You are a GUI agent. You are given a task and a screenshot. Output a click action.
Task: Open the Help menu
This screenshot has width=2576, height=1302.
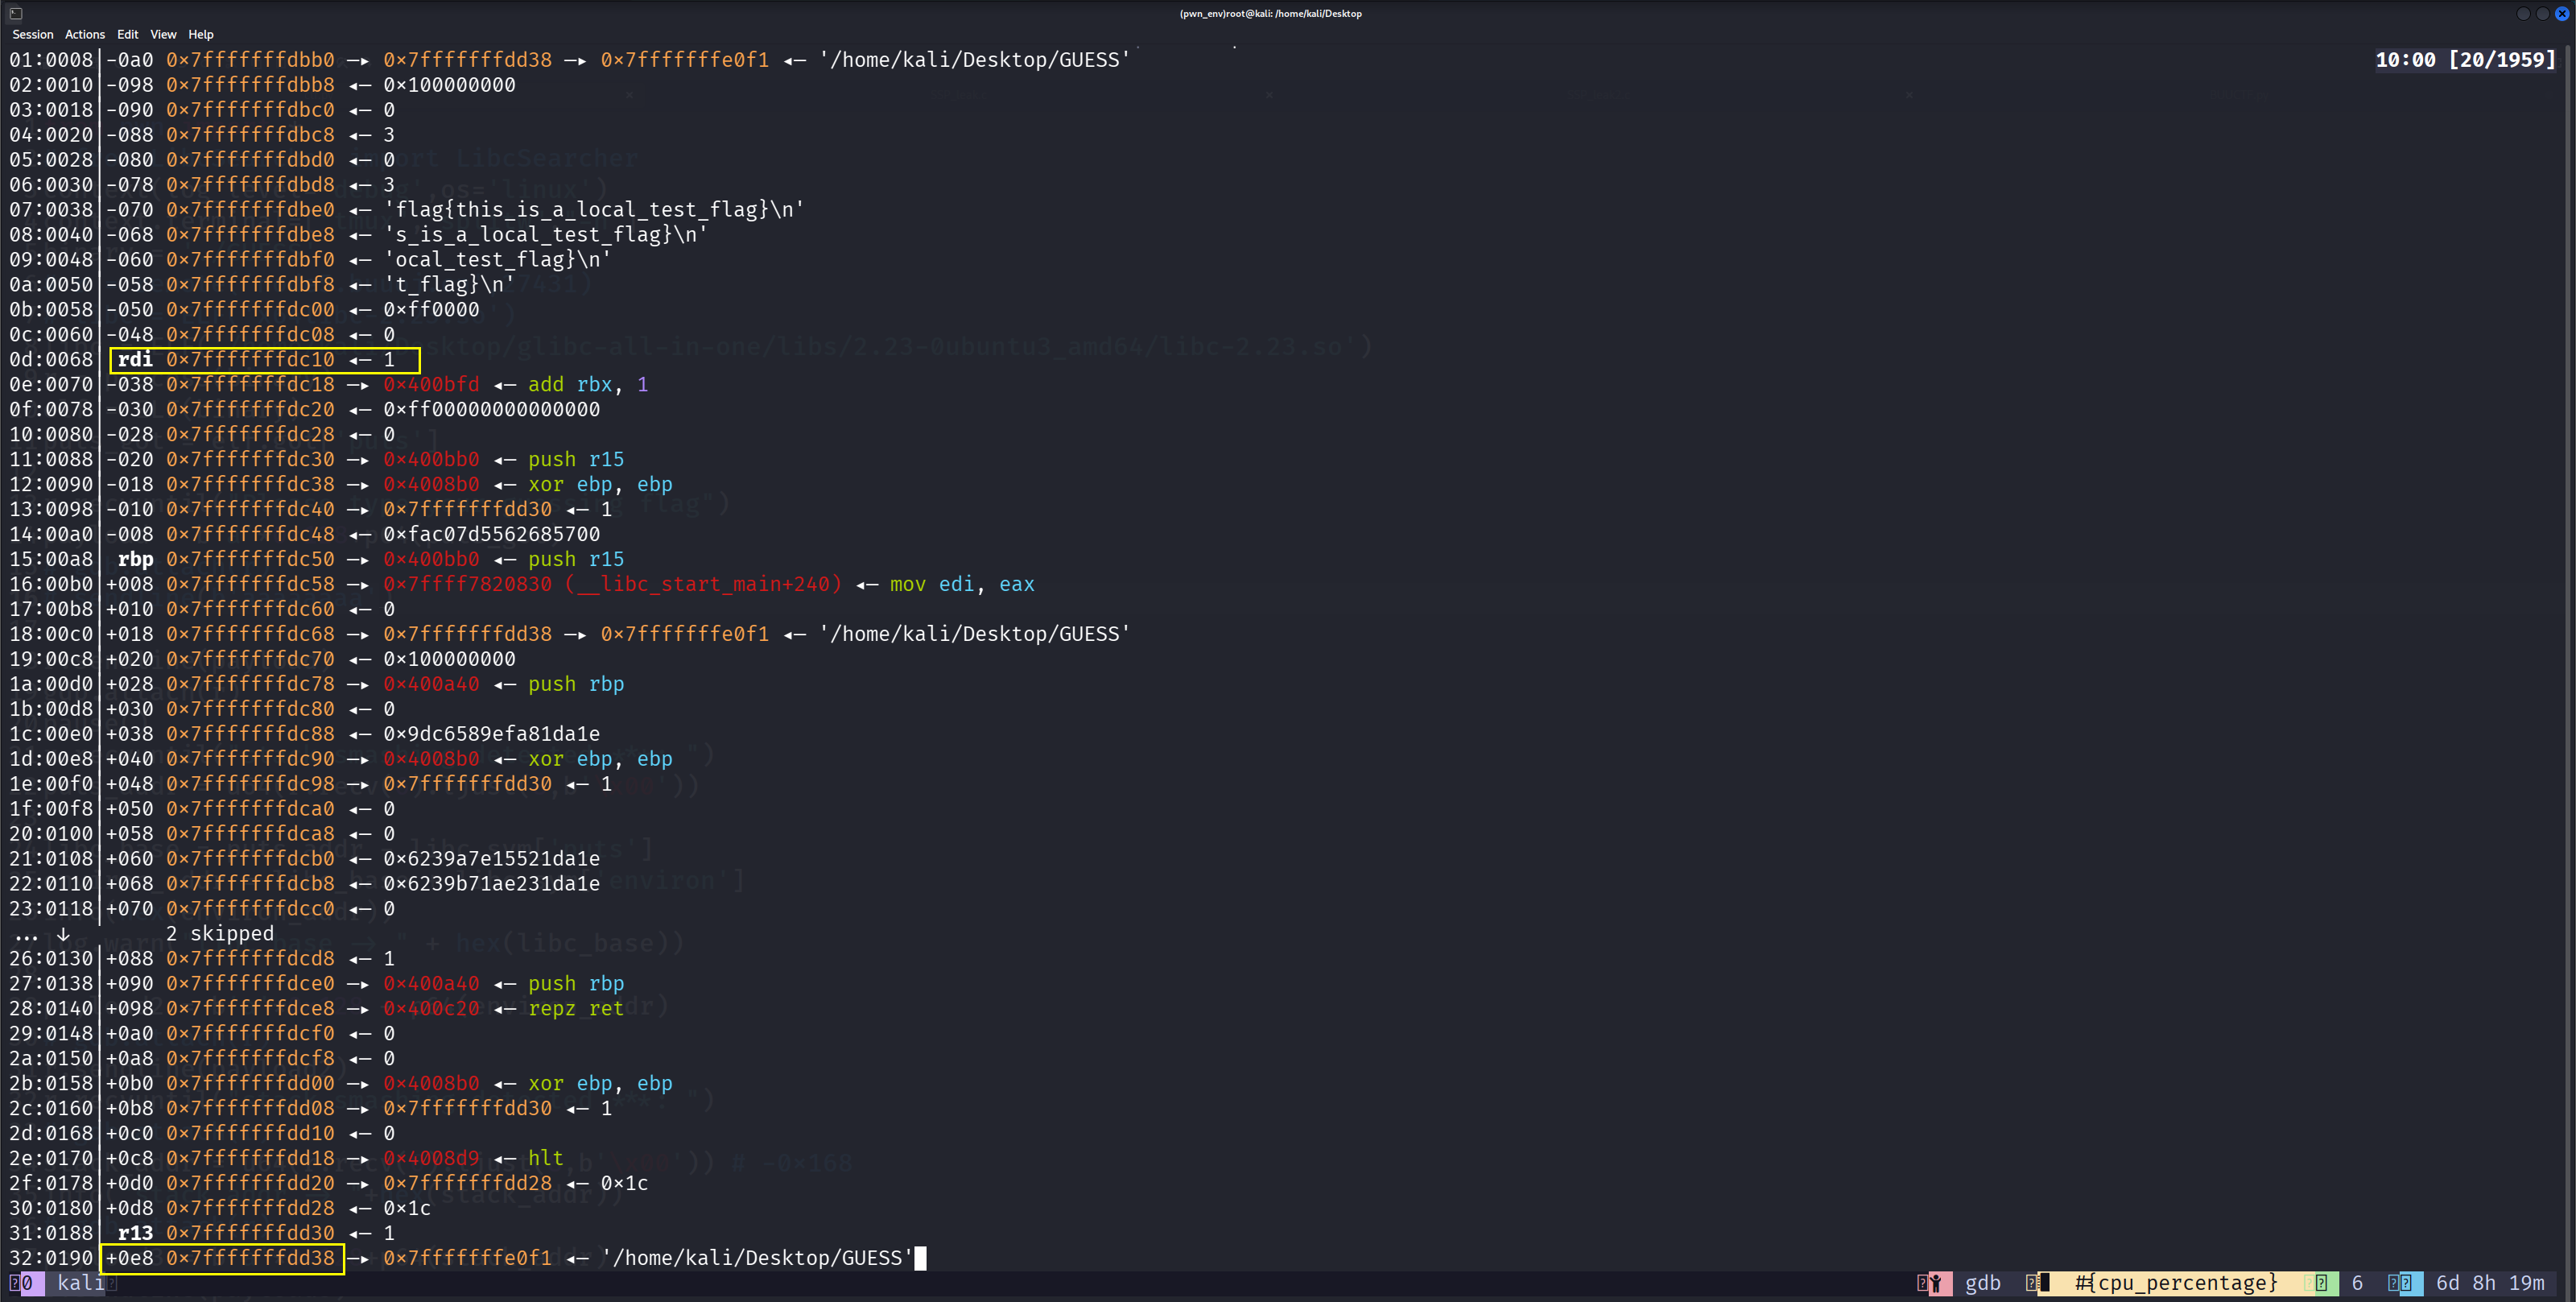(201, 34)
